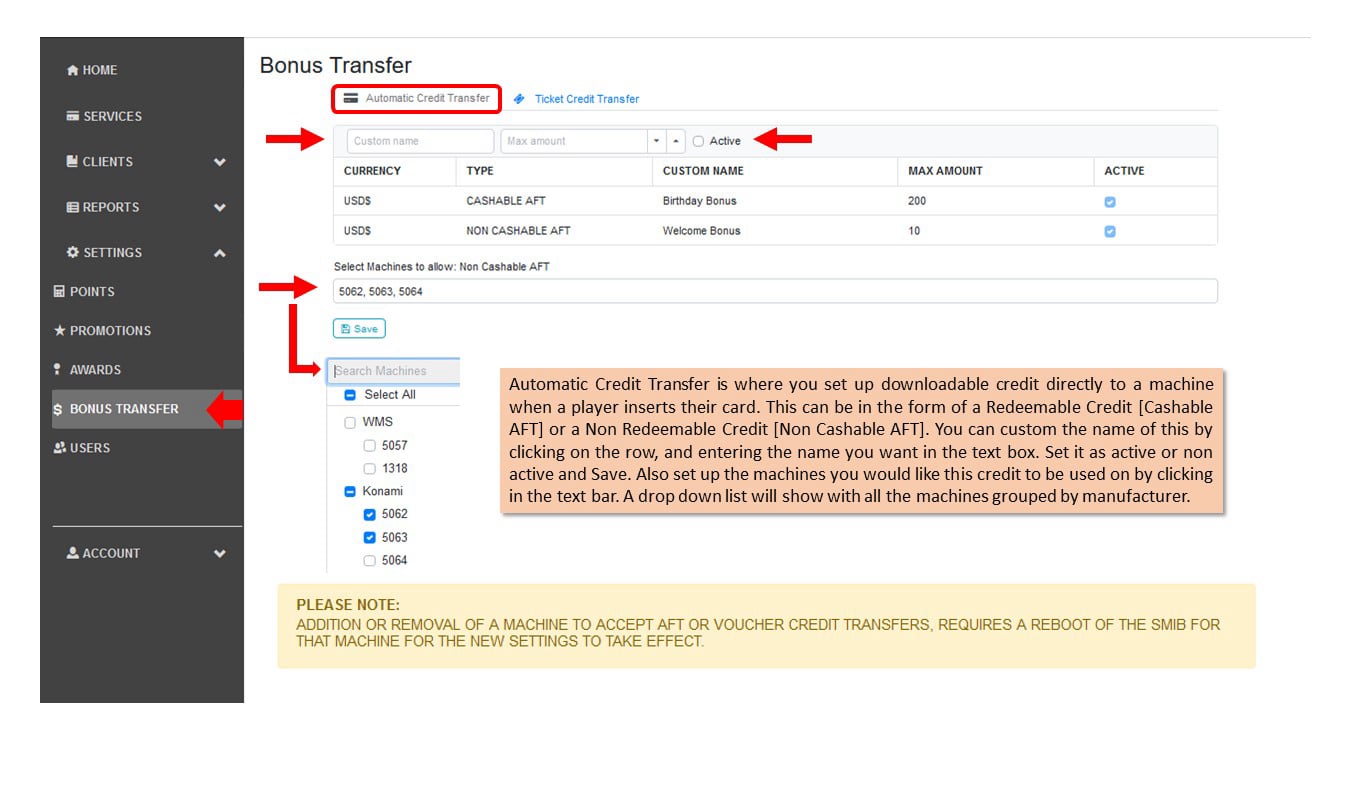Focus the Search Machines box
1361x794 pixels.
(x=394, y=371)
